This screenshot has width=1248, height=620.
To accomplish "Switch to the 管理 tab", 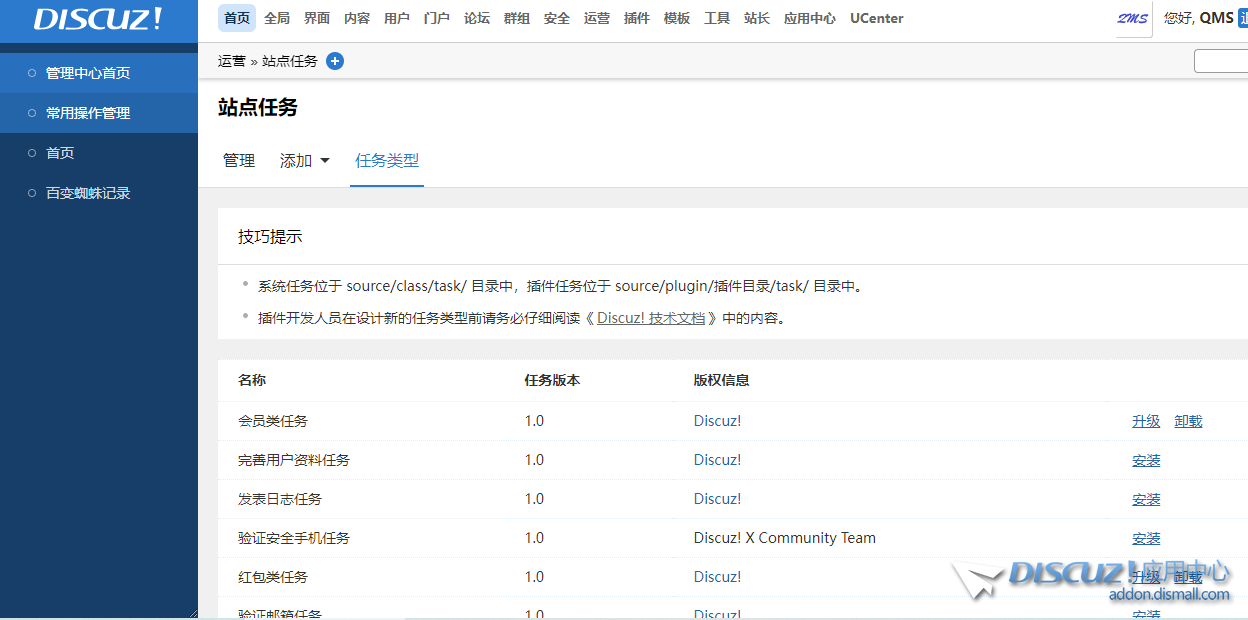I will pos(239,161).
